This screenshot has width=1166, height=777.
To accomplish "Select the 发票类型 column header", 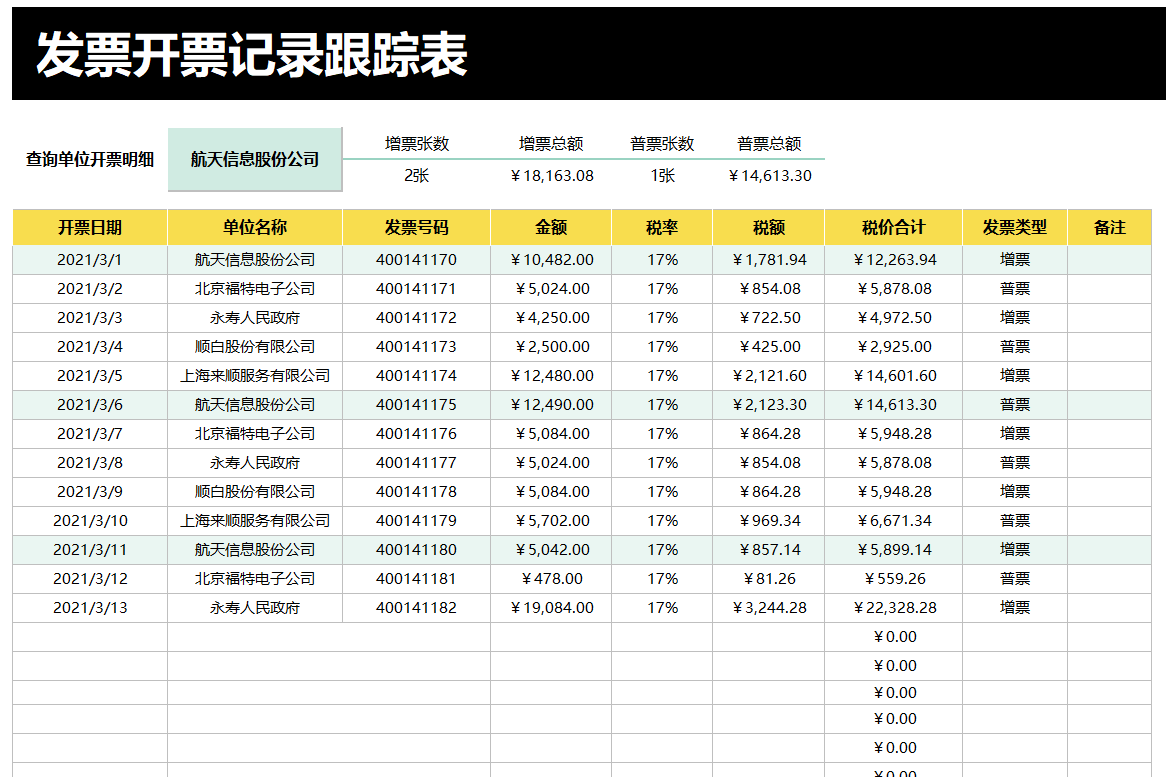I will [x=1013, y=227].
